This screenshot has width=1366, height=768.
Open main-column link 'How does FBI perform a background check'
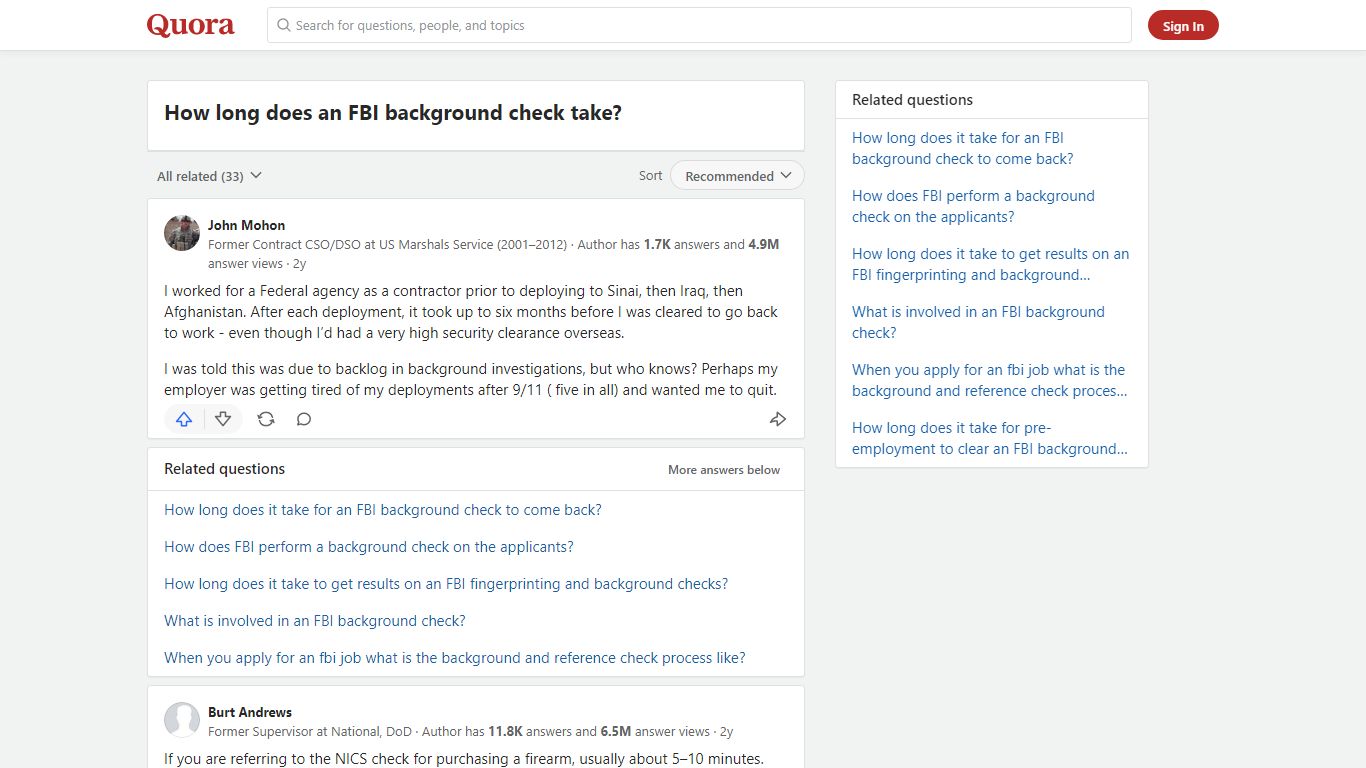[369, 547]
